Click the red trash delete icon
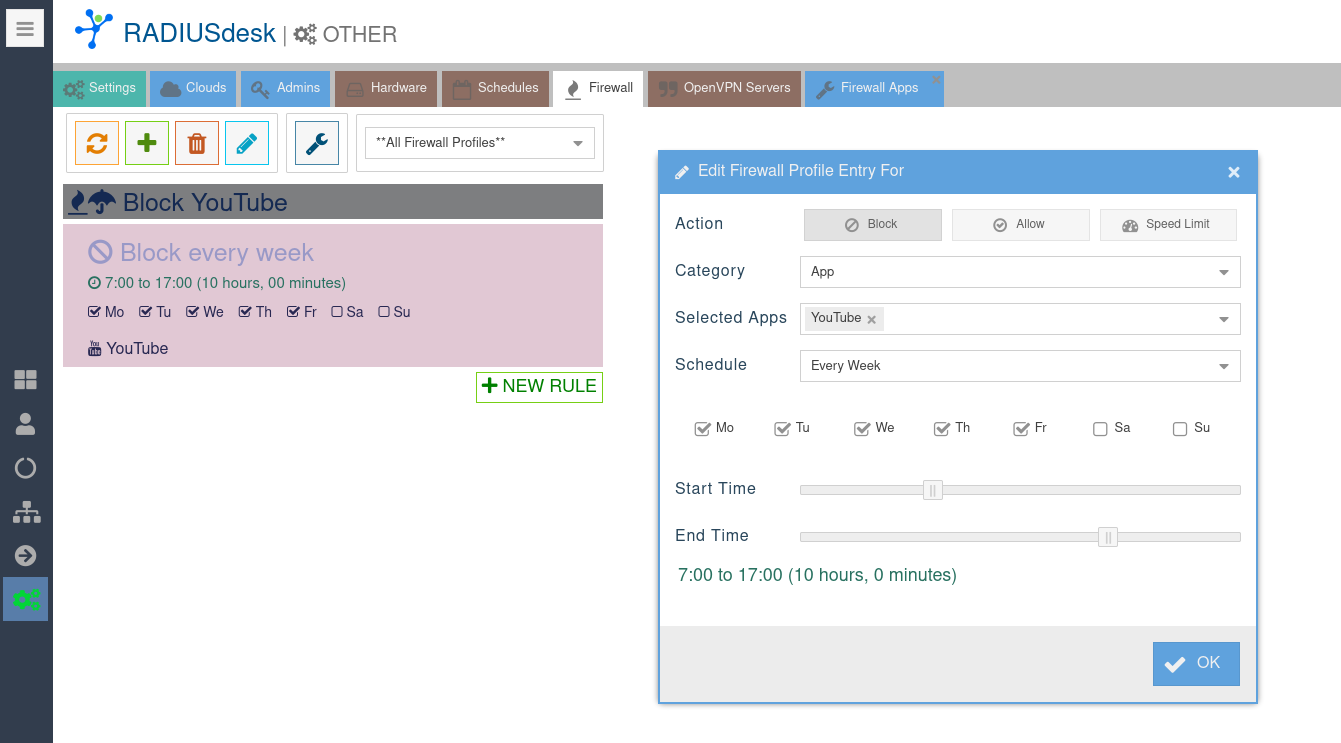 click(197, 143)
